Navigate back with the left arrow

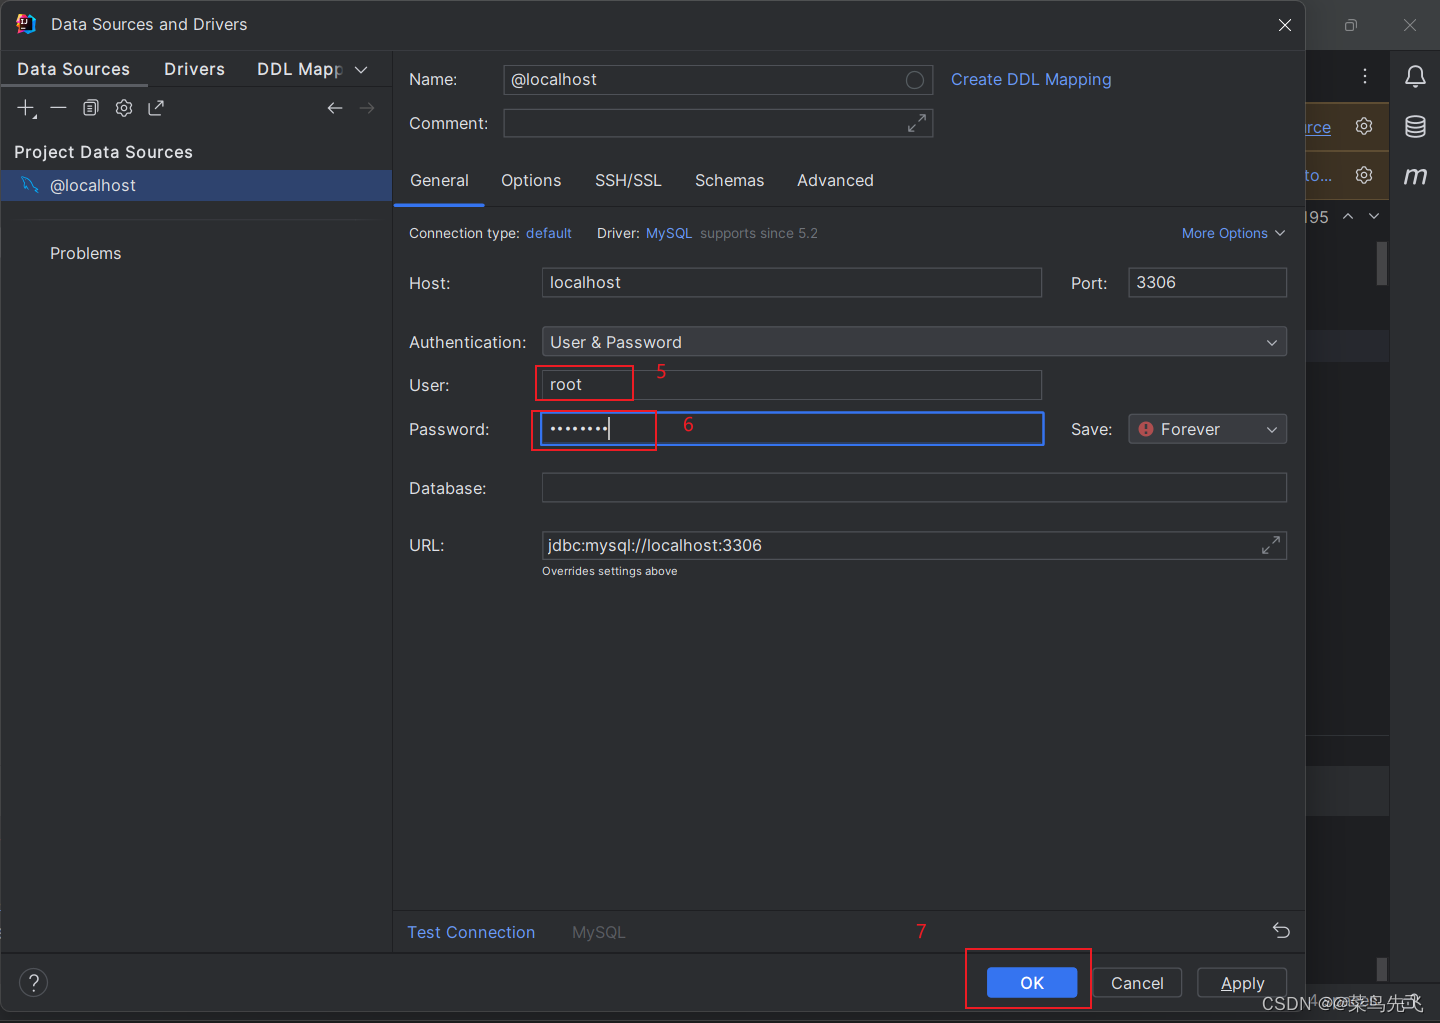click(x=335, y=108)
